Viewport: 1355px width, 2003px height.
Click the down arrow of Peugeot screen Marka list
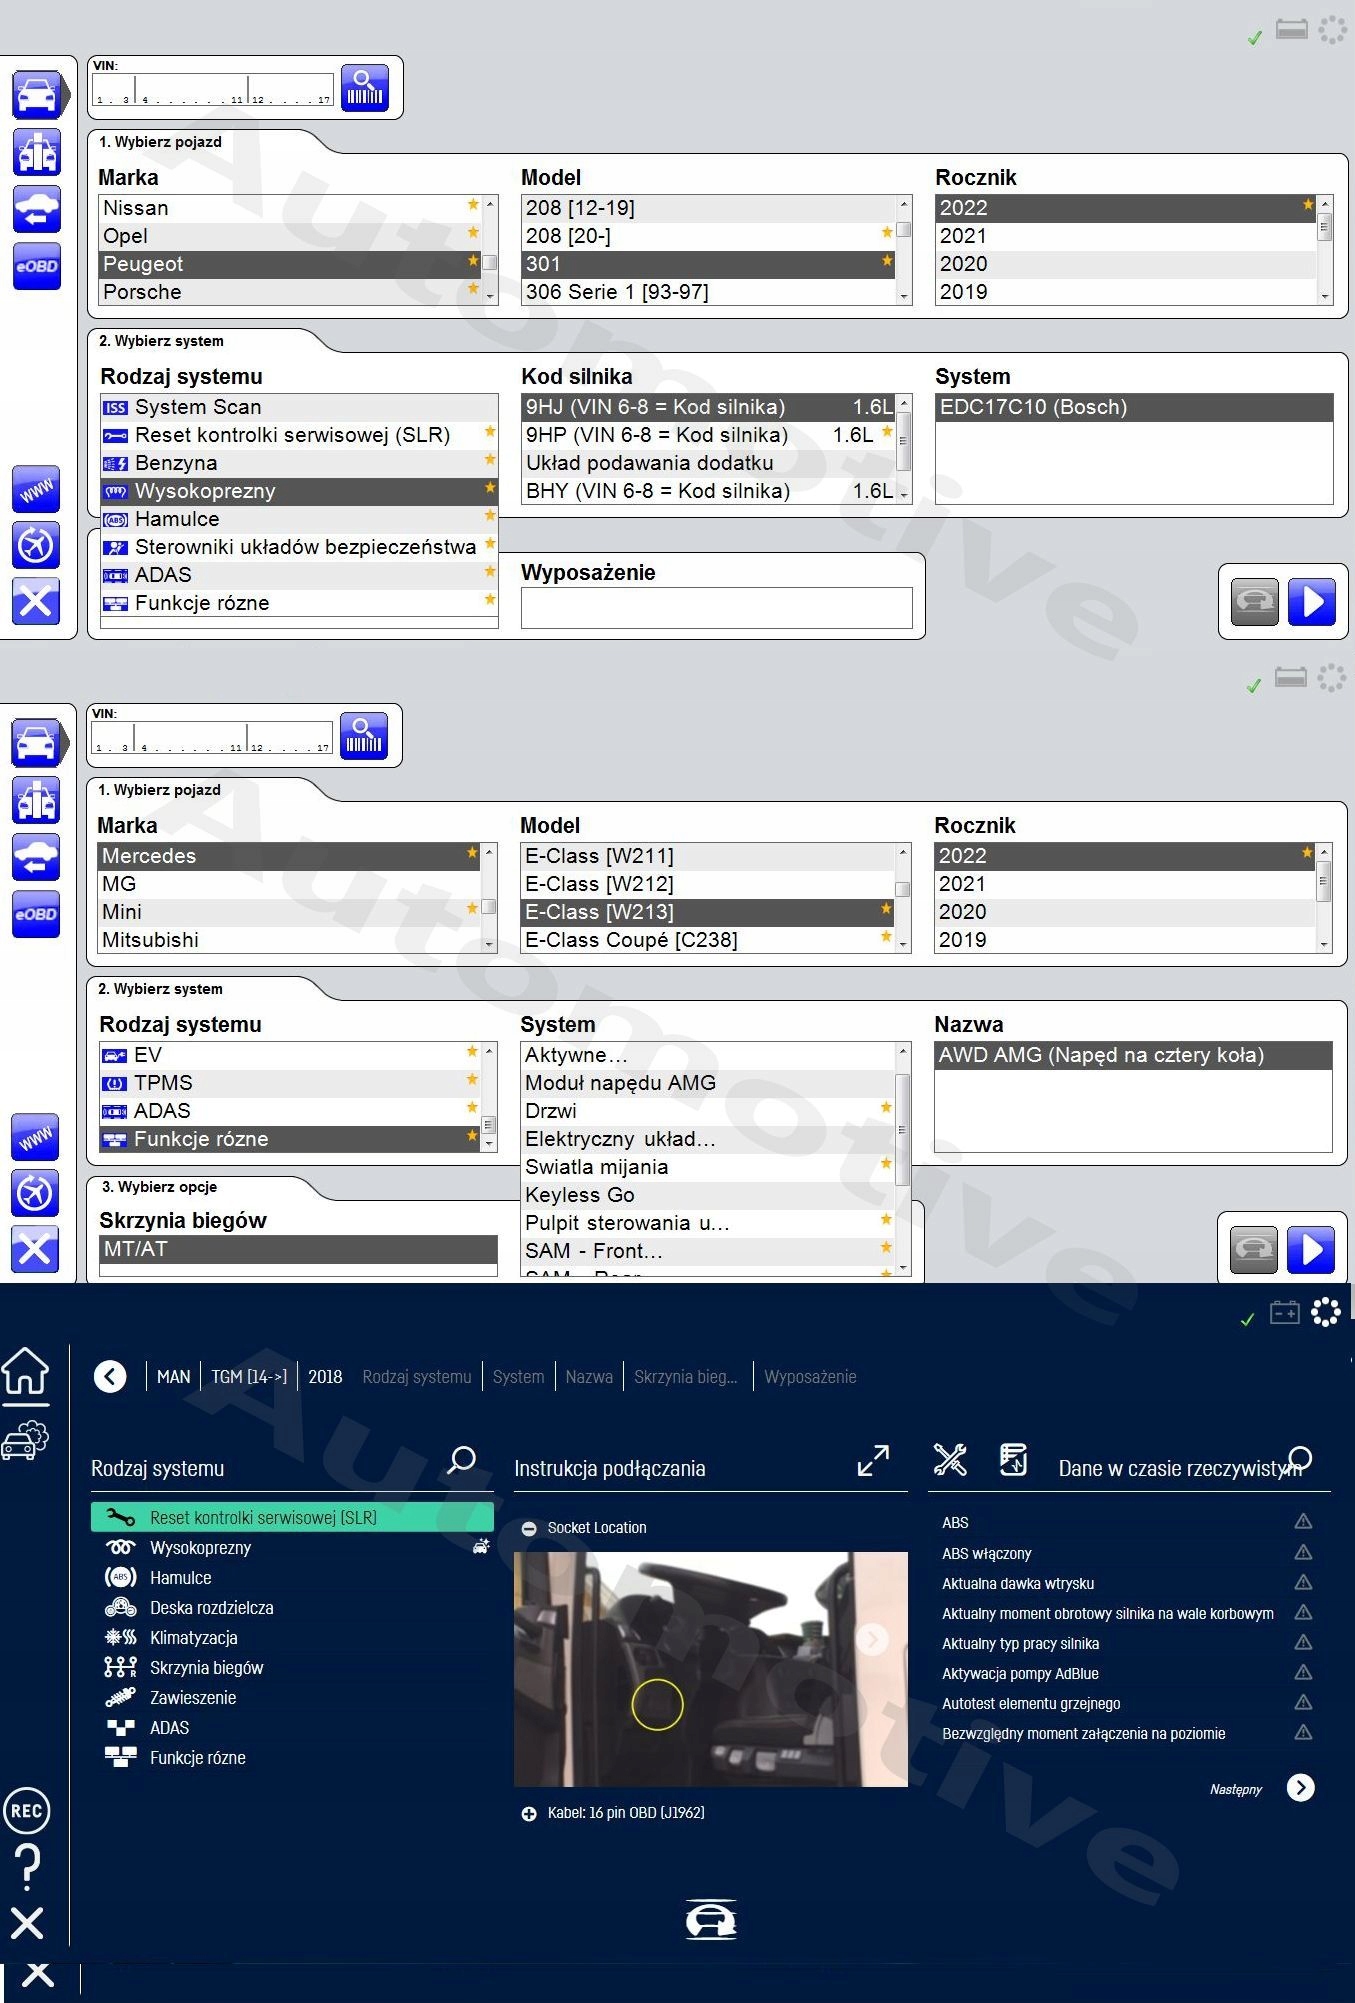[490, 297]
